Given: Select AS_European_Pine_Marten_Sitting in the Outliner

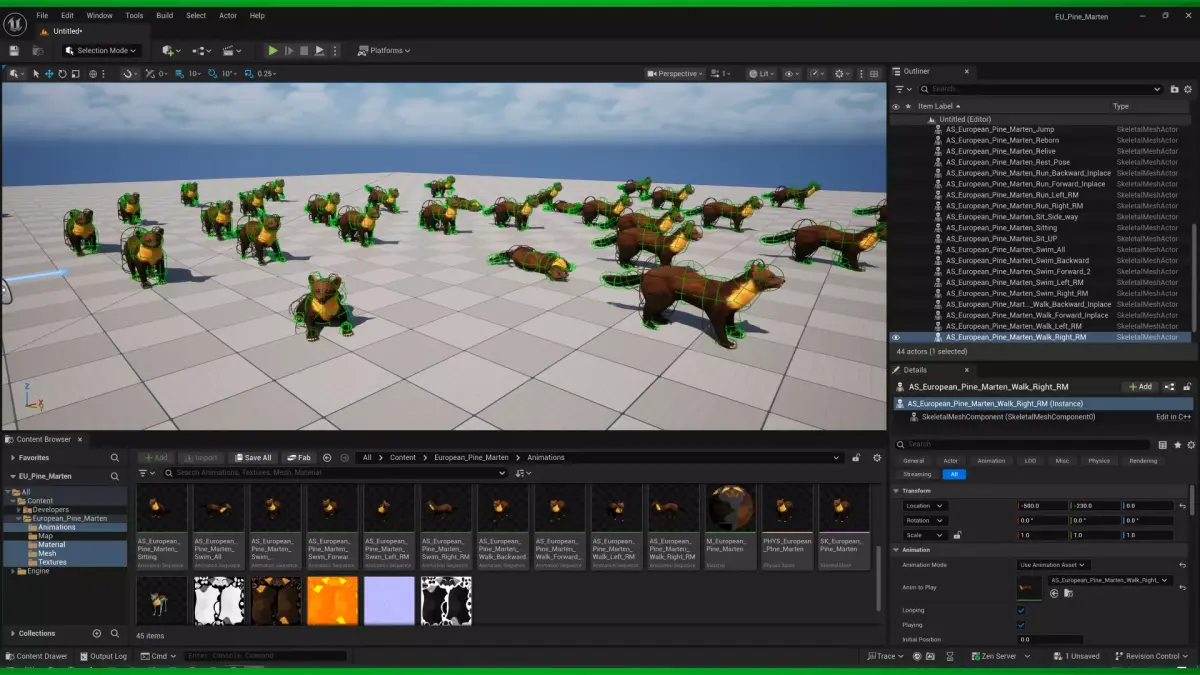Looking at the screenshot, I should pyautogui.click(x=1001, y=228).
